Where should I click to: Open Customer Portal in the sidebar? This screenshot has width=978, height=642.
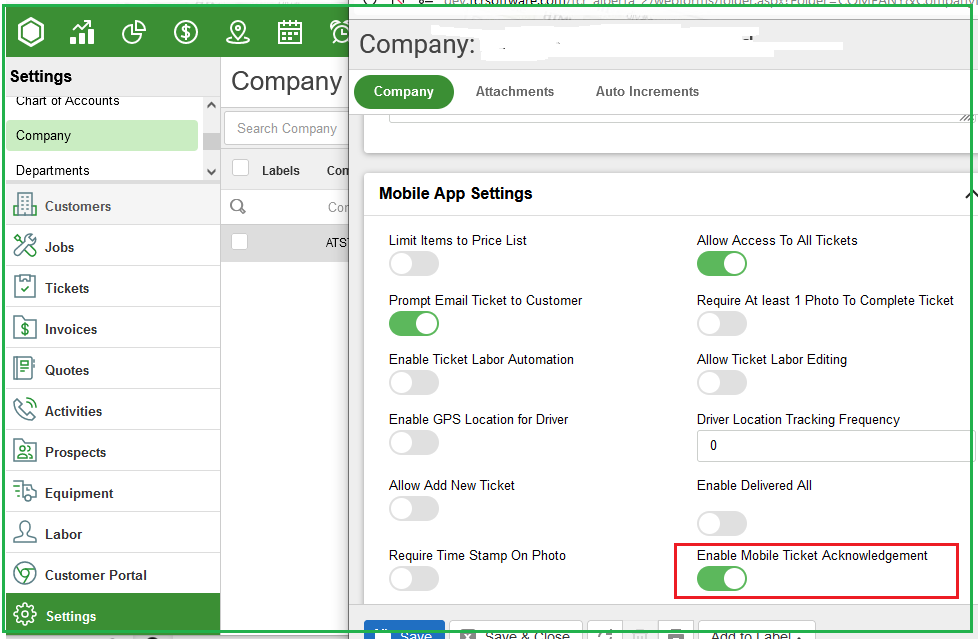pyautogui.click(x=113, y=575)
